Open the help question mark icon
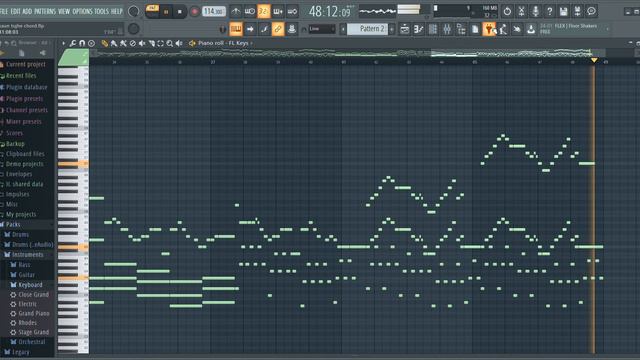 pos(549,11)
